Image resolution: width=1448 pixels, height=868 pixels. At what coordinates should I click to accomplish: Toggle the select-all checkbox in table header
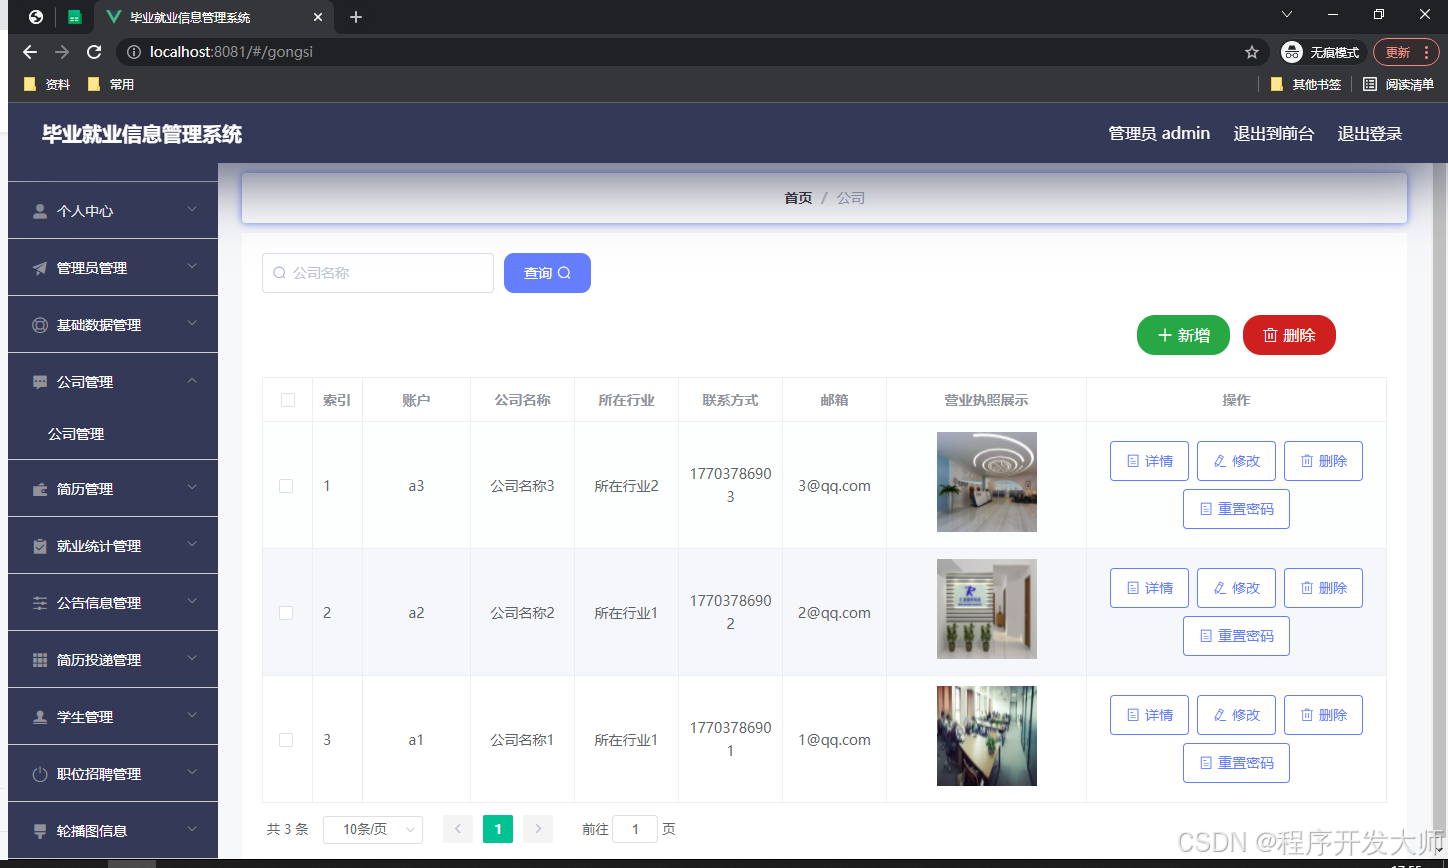pos(288,400)
